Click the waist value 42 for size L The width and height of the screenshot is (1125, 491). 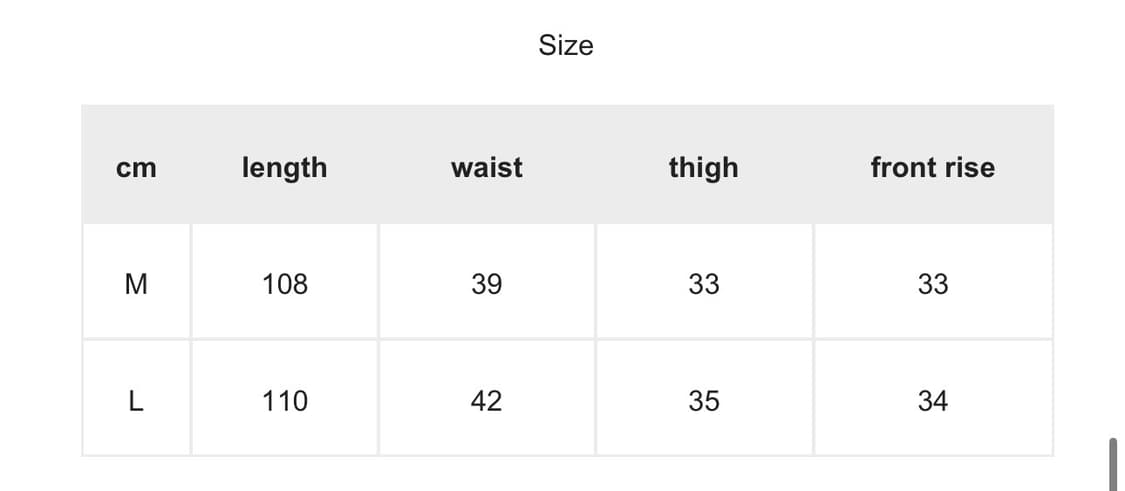coord(487,402)
